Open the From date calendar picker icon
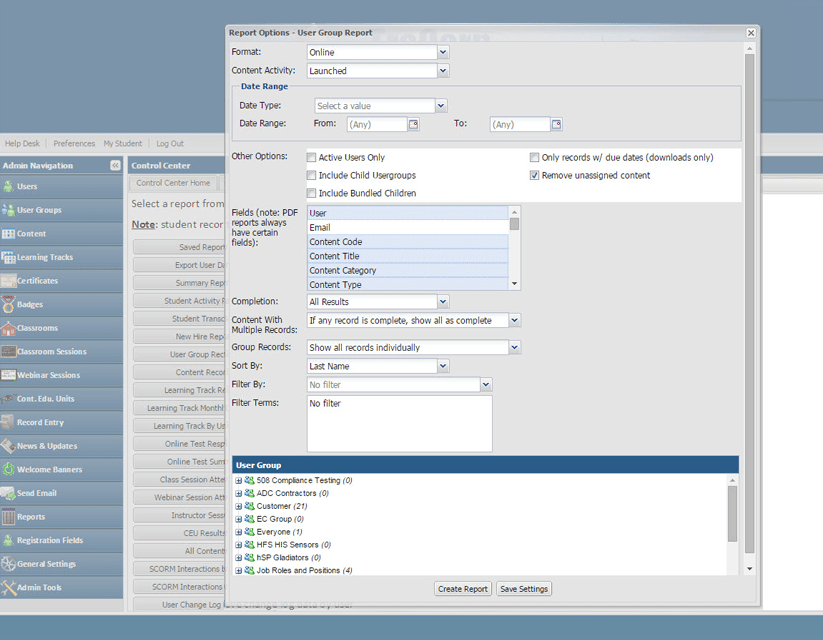Viewport: 823px width, 640px height. click(x=414, y=125)
